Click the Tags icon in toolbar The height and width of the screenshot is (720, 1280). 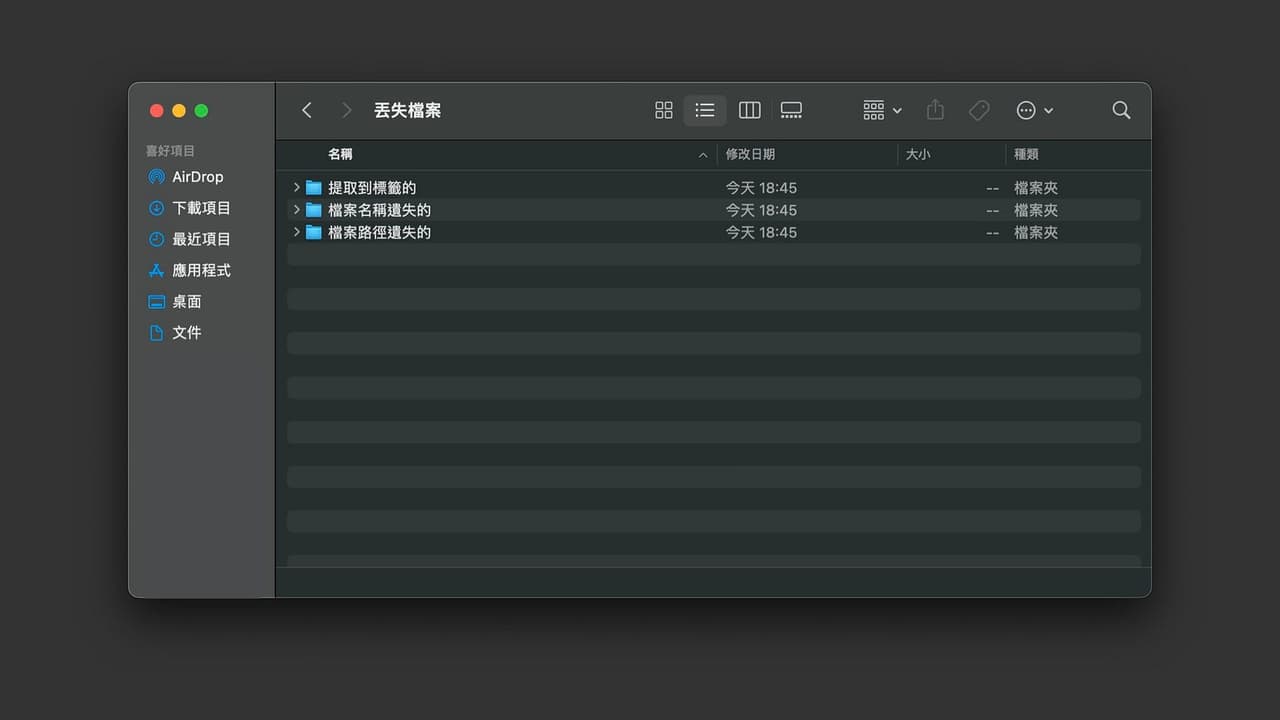[980, 110]
